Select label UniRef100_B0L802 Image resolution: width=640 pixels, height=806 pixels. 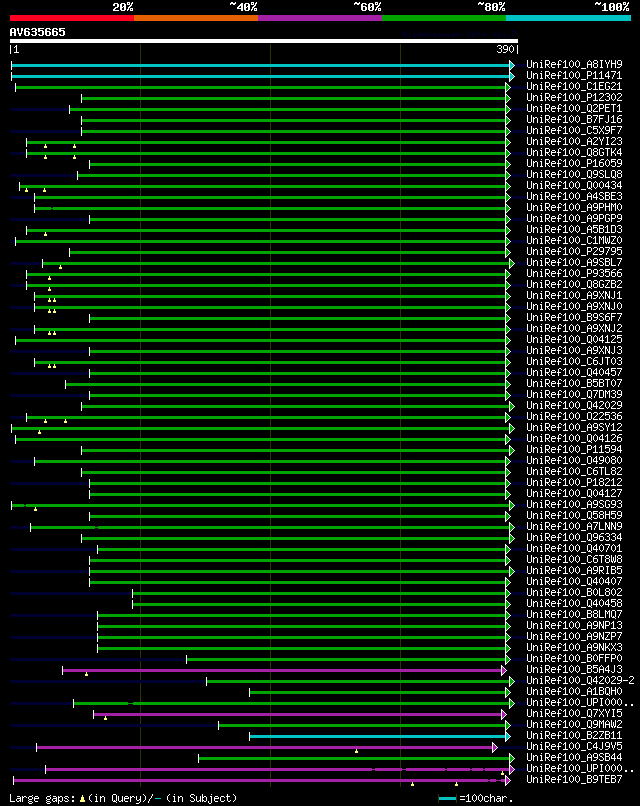point(574,593)
